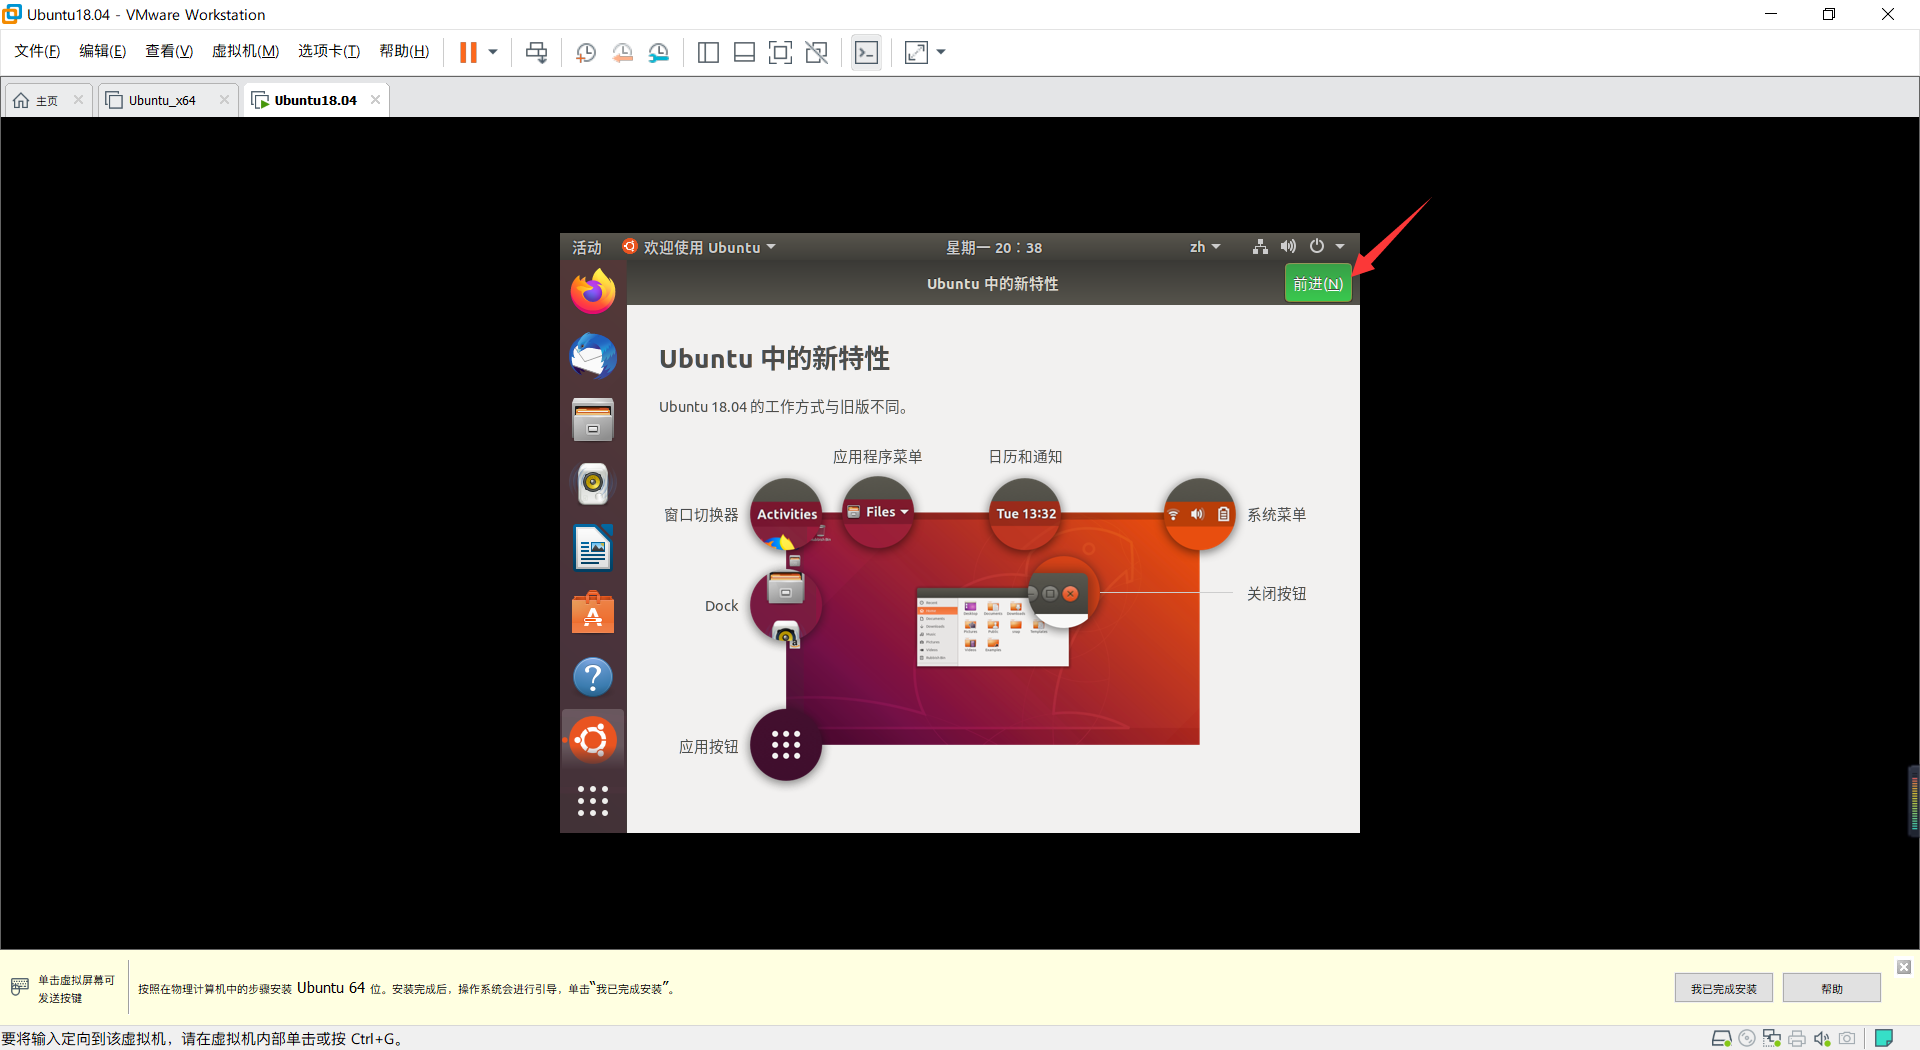The width and height of the screenshot is (1920, 1050).
Task: Select the Ubuntu18.04 tab
Action: 313,100
